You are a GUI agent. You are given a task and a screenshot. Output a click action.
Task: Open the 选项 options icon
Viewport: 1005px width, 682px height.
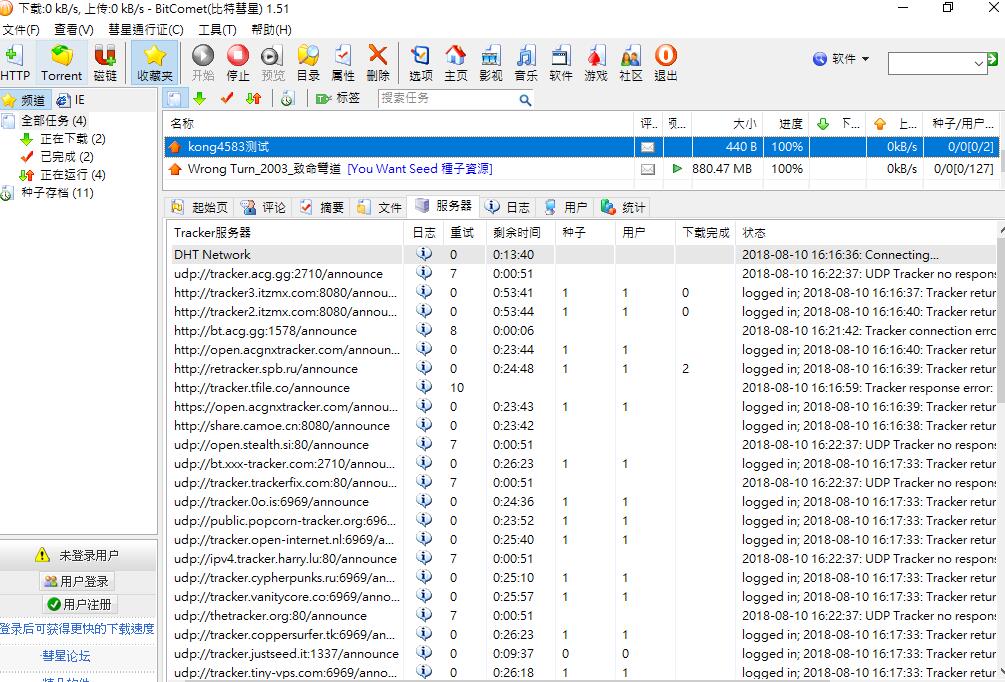[420, 63]
